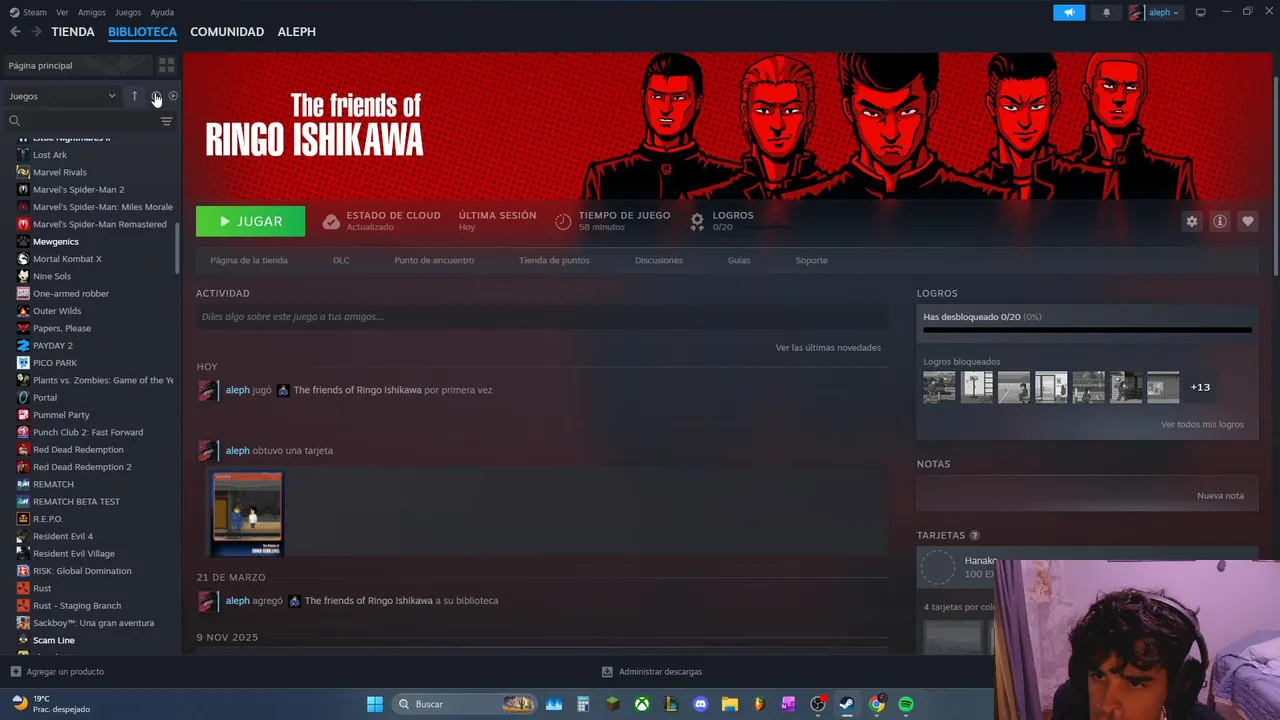Open game settings gear icon
This screenshot has width=1280, height=720.
[1191, 221]
